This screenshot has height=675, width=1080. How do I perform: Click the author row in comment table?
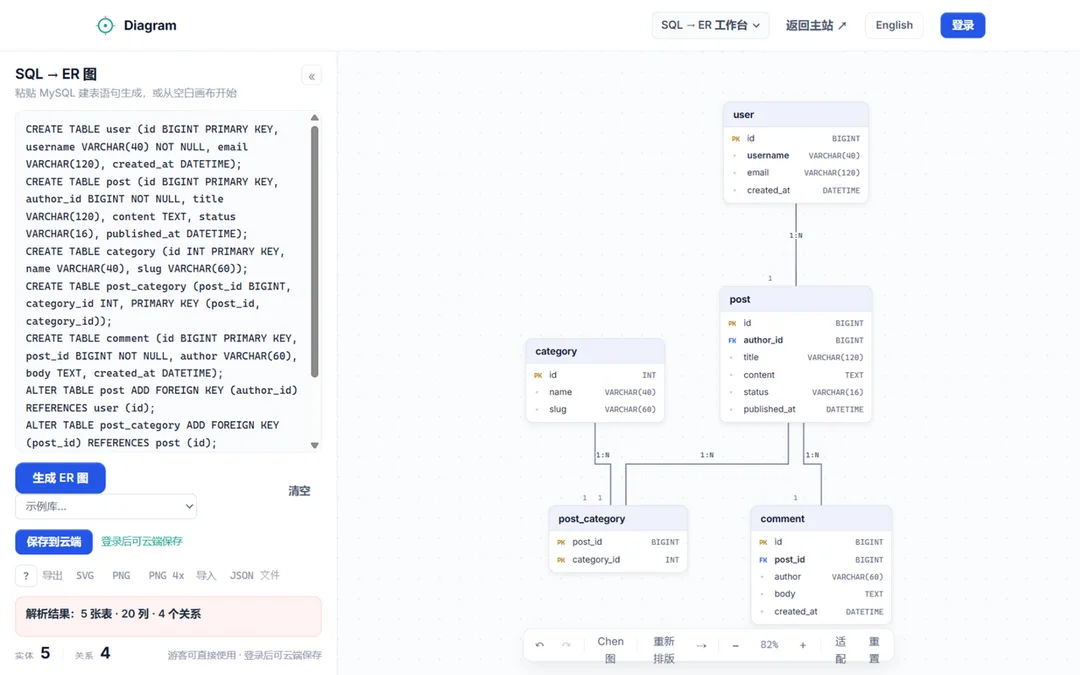point(821,577)
